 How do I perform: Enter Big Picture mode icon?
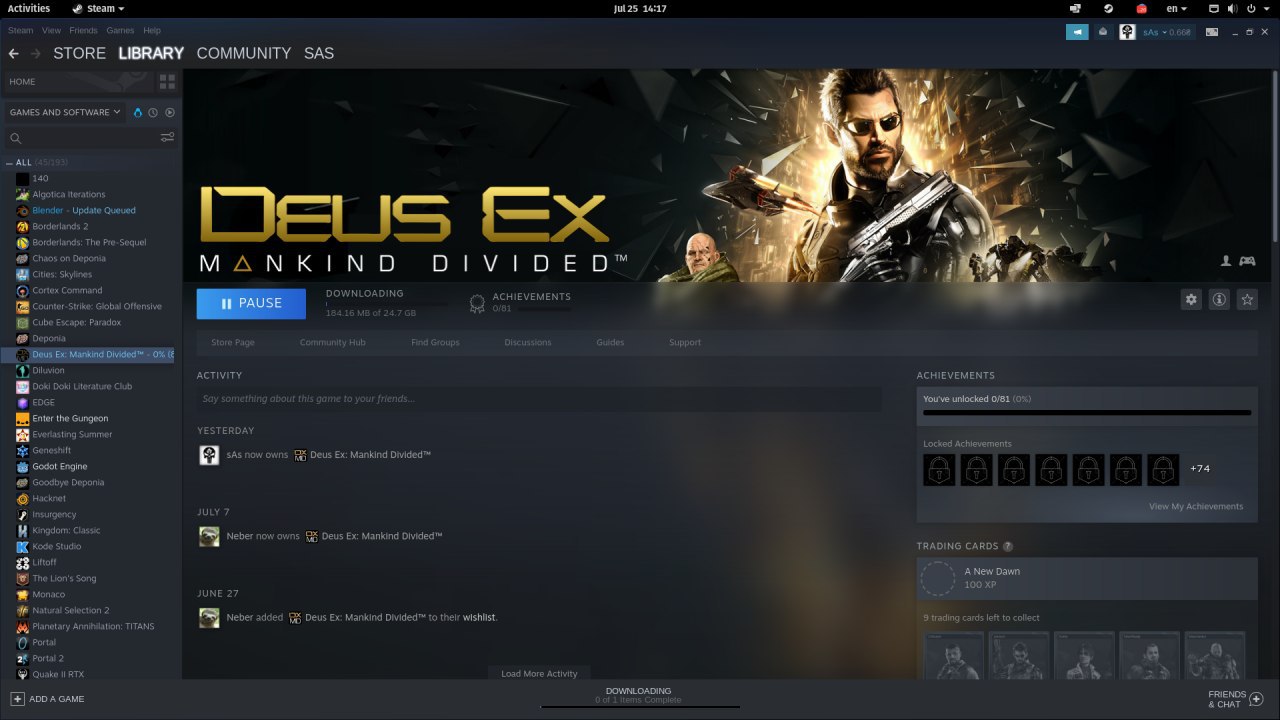1211,32
